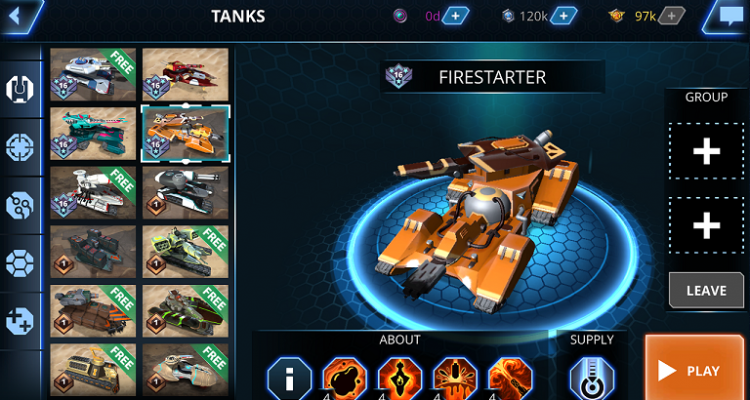Select the fire blob ability icon

344,379
